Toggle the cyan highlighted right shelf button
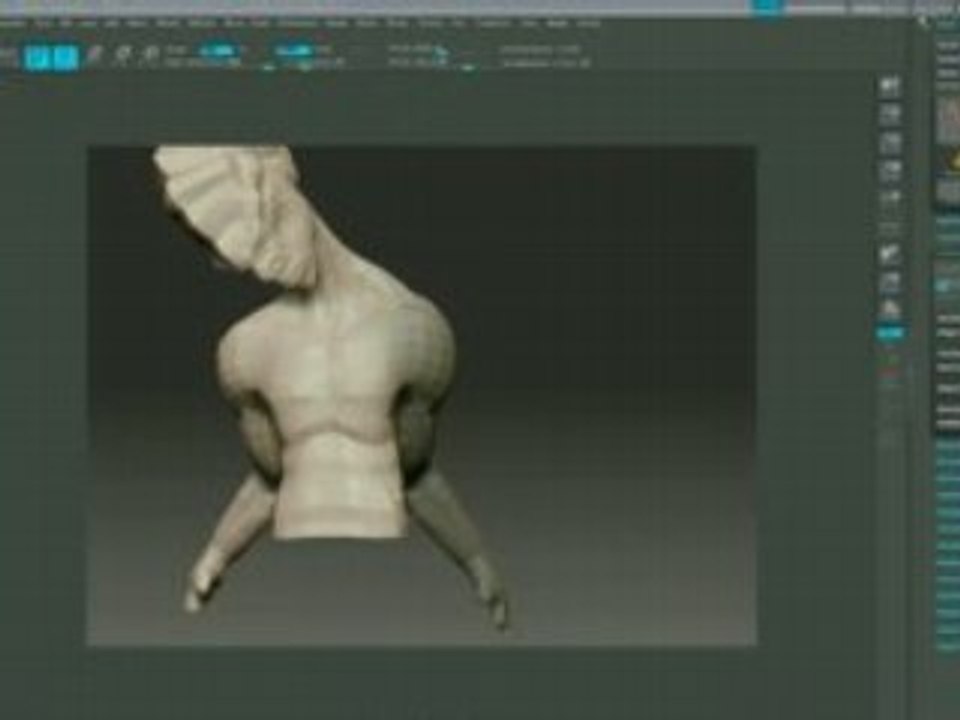This screenshot has height=720, width=960. point(890,333)
